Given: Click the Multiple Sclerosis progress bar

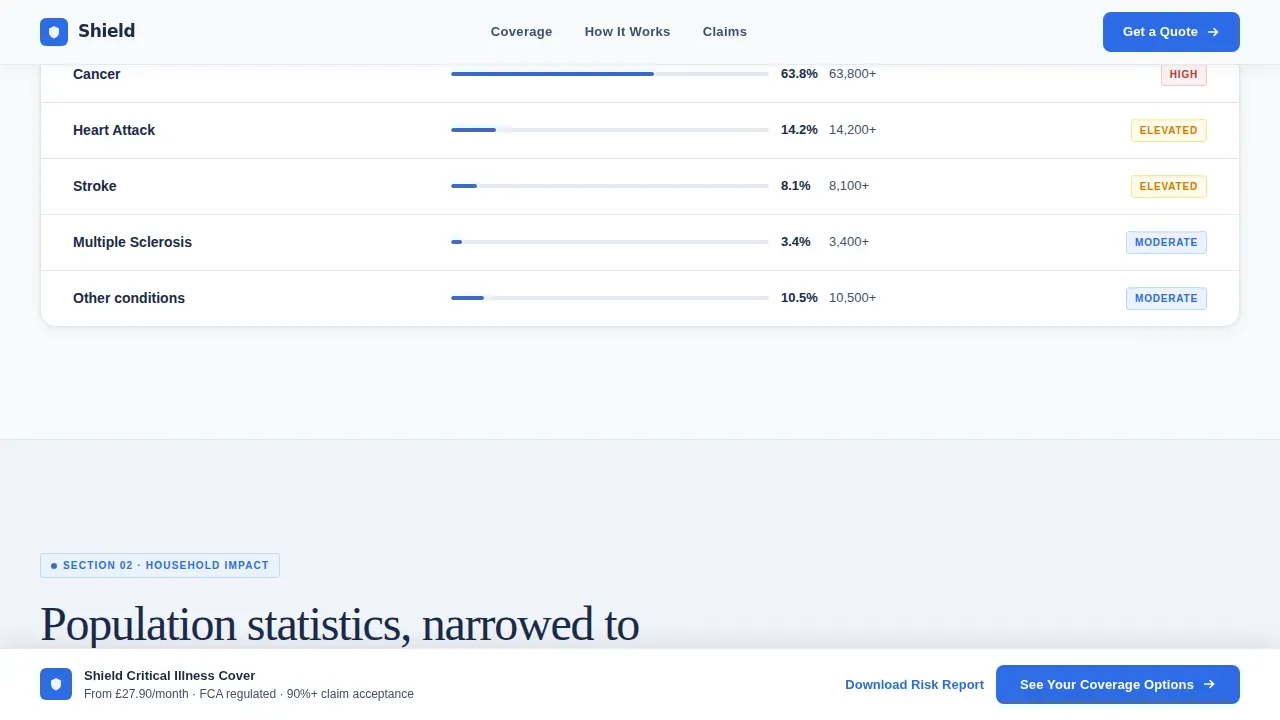Looking at the screenshot, I should [x=610, y=242].
